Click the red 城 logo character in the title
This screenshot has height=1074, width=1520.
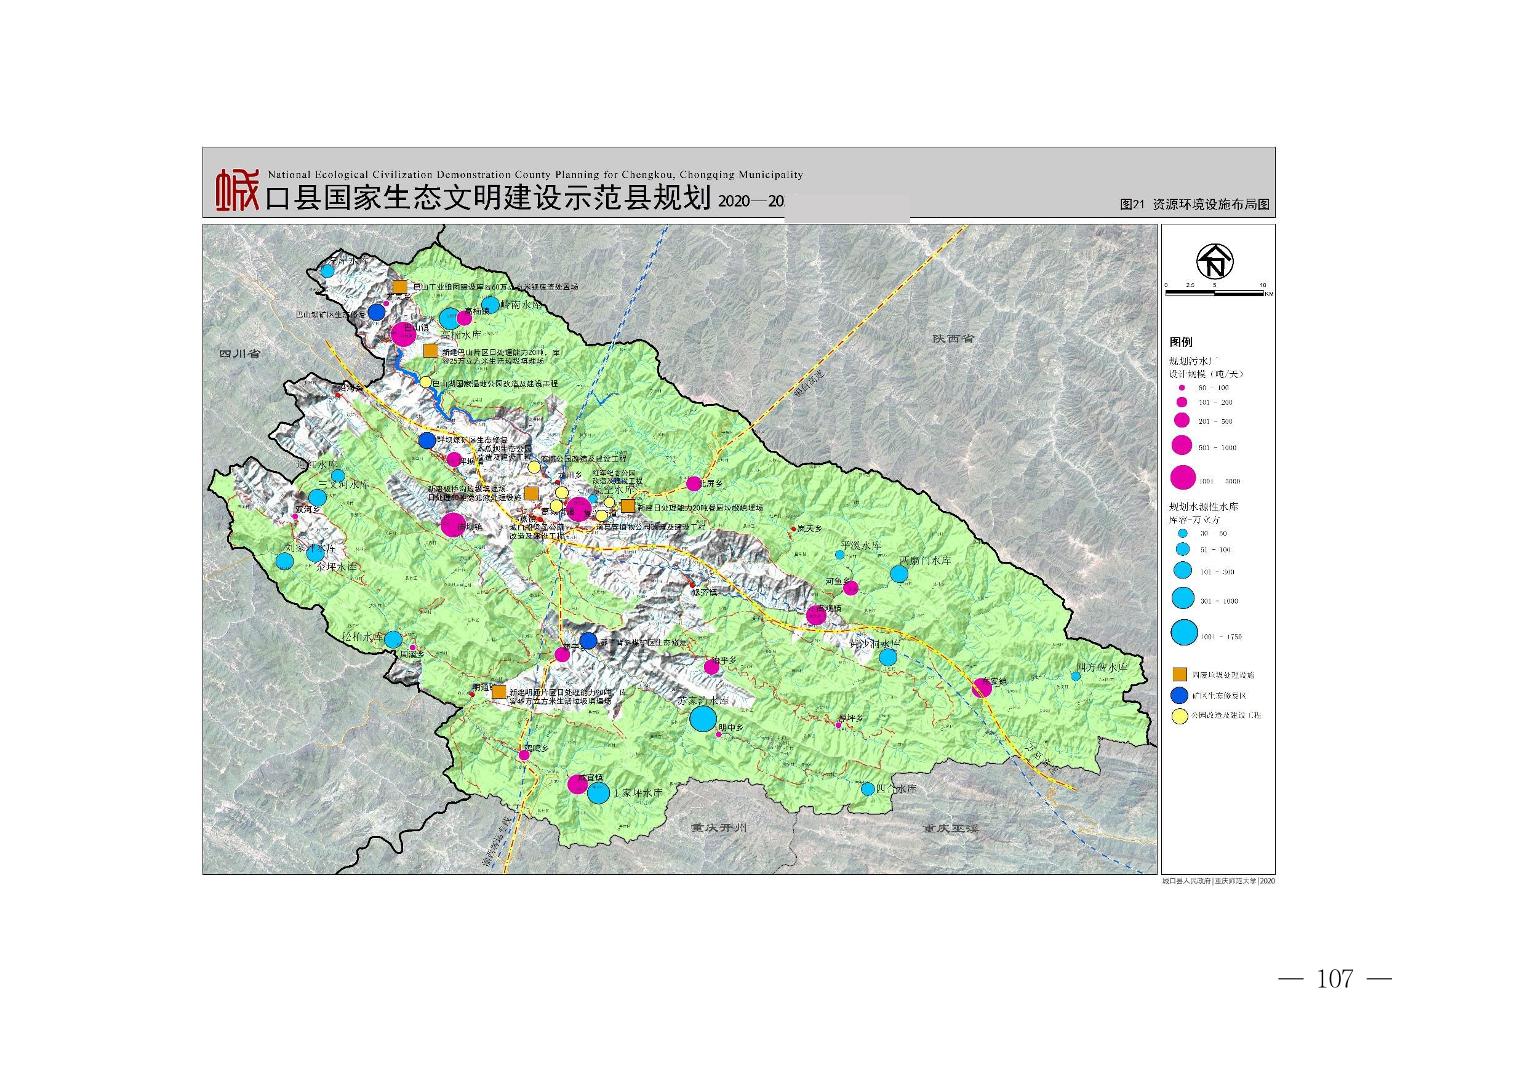pos(238,191)
